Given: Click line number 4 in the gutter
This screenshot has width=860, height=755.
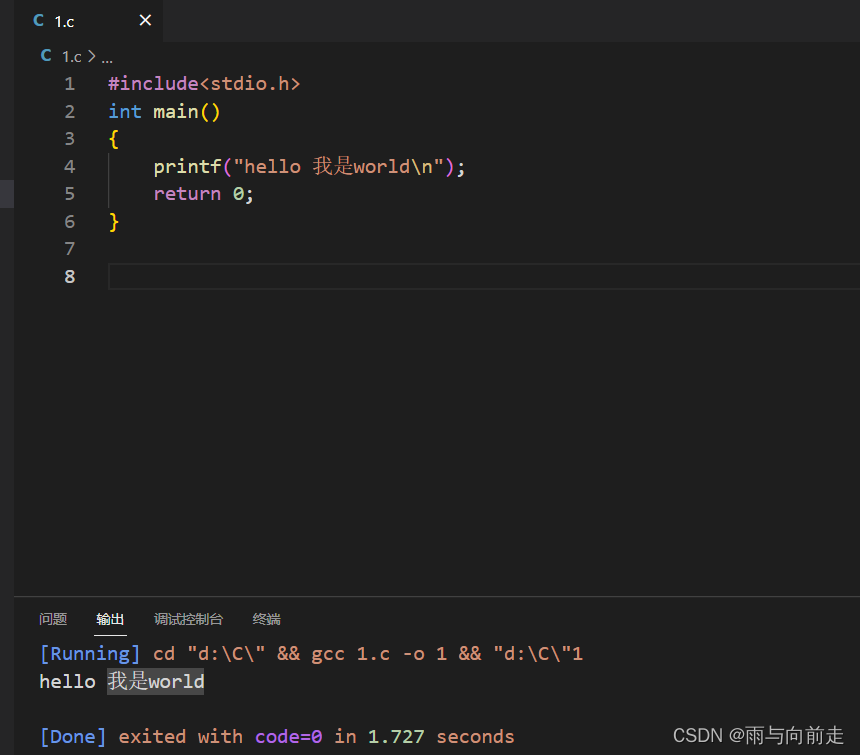Looking at the screenshot, I should coord(69,166).
